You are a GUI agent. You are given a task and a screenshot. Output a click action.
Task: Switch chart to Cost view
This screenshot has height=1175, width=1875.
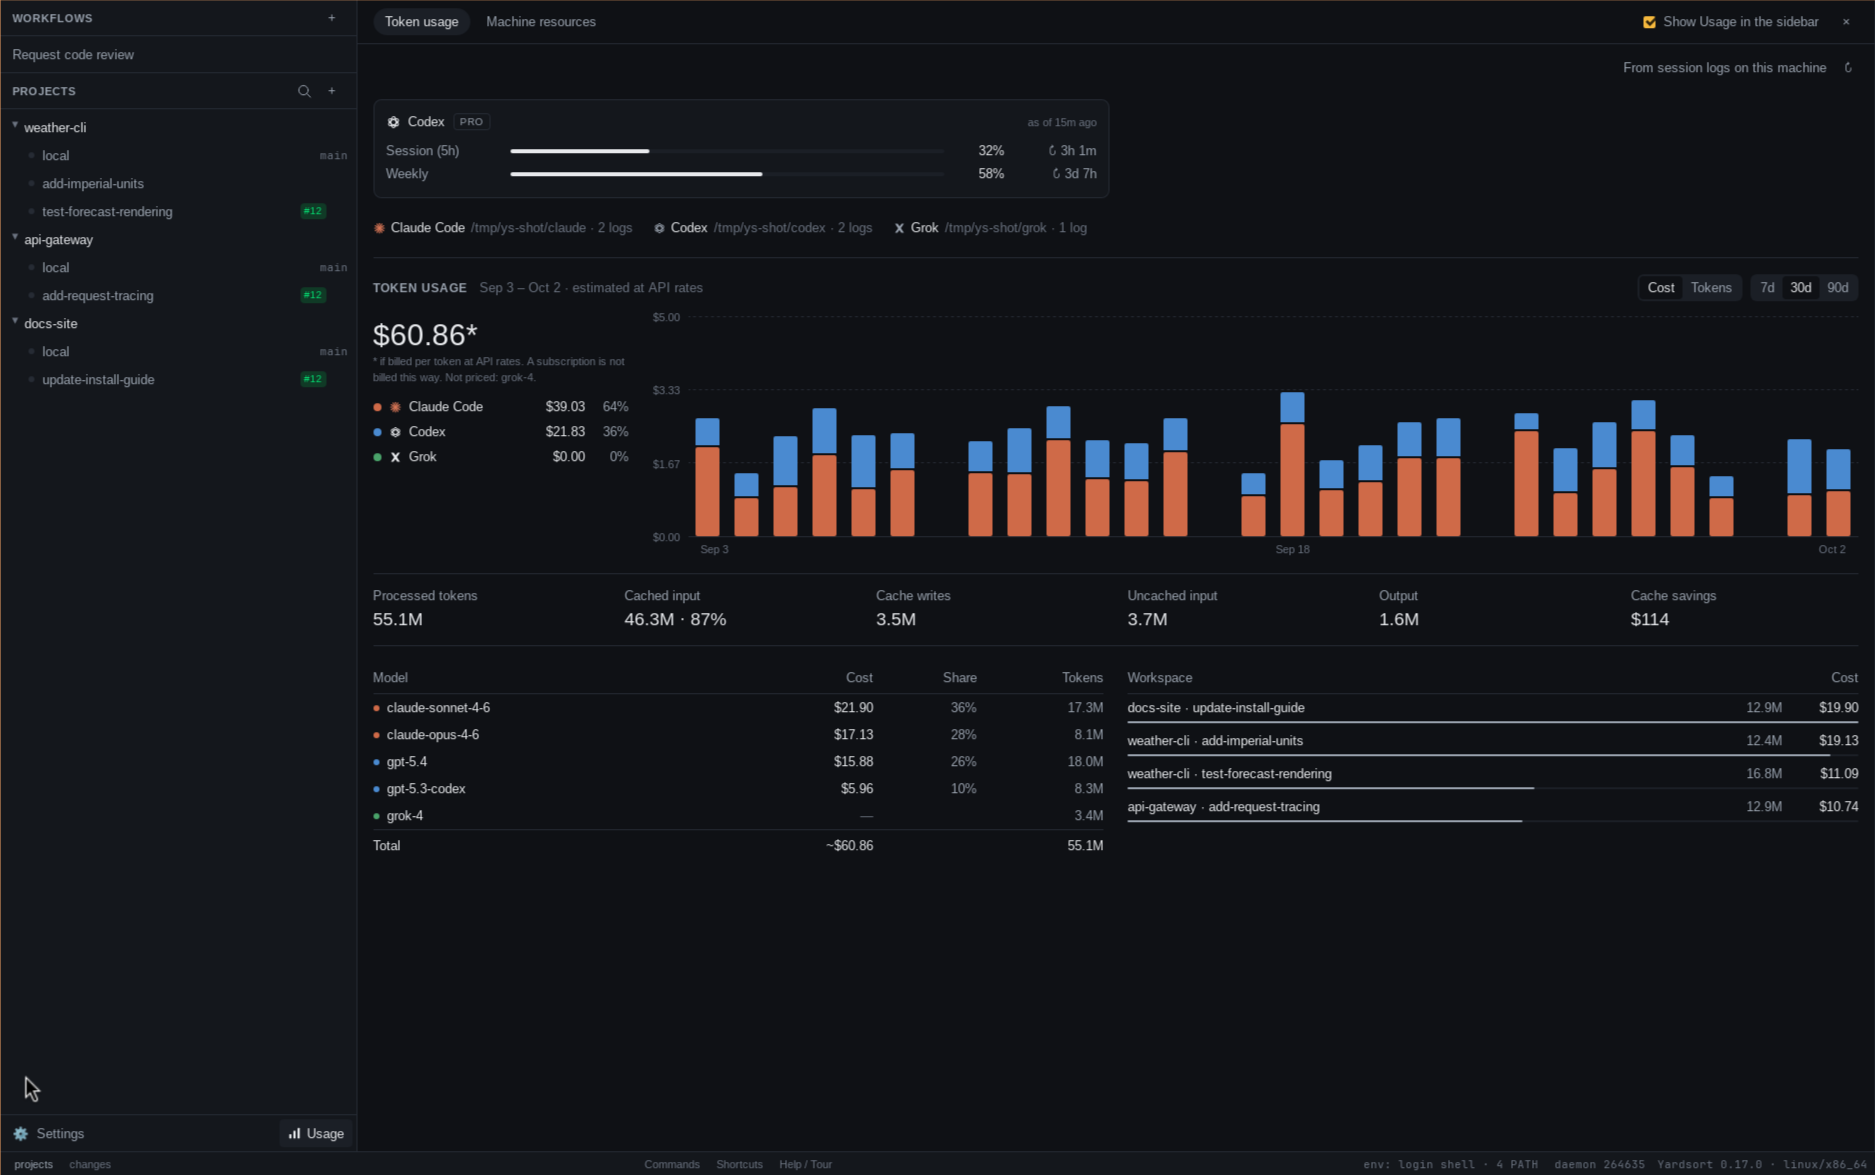coord(1660,288)
